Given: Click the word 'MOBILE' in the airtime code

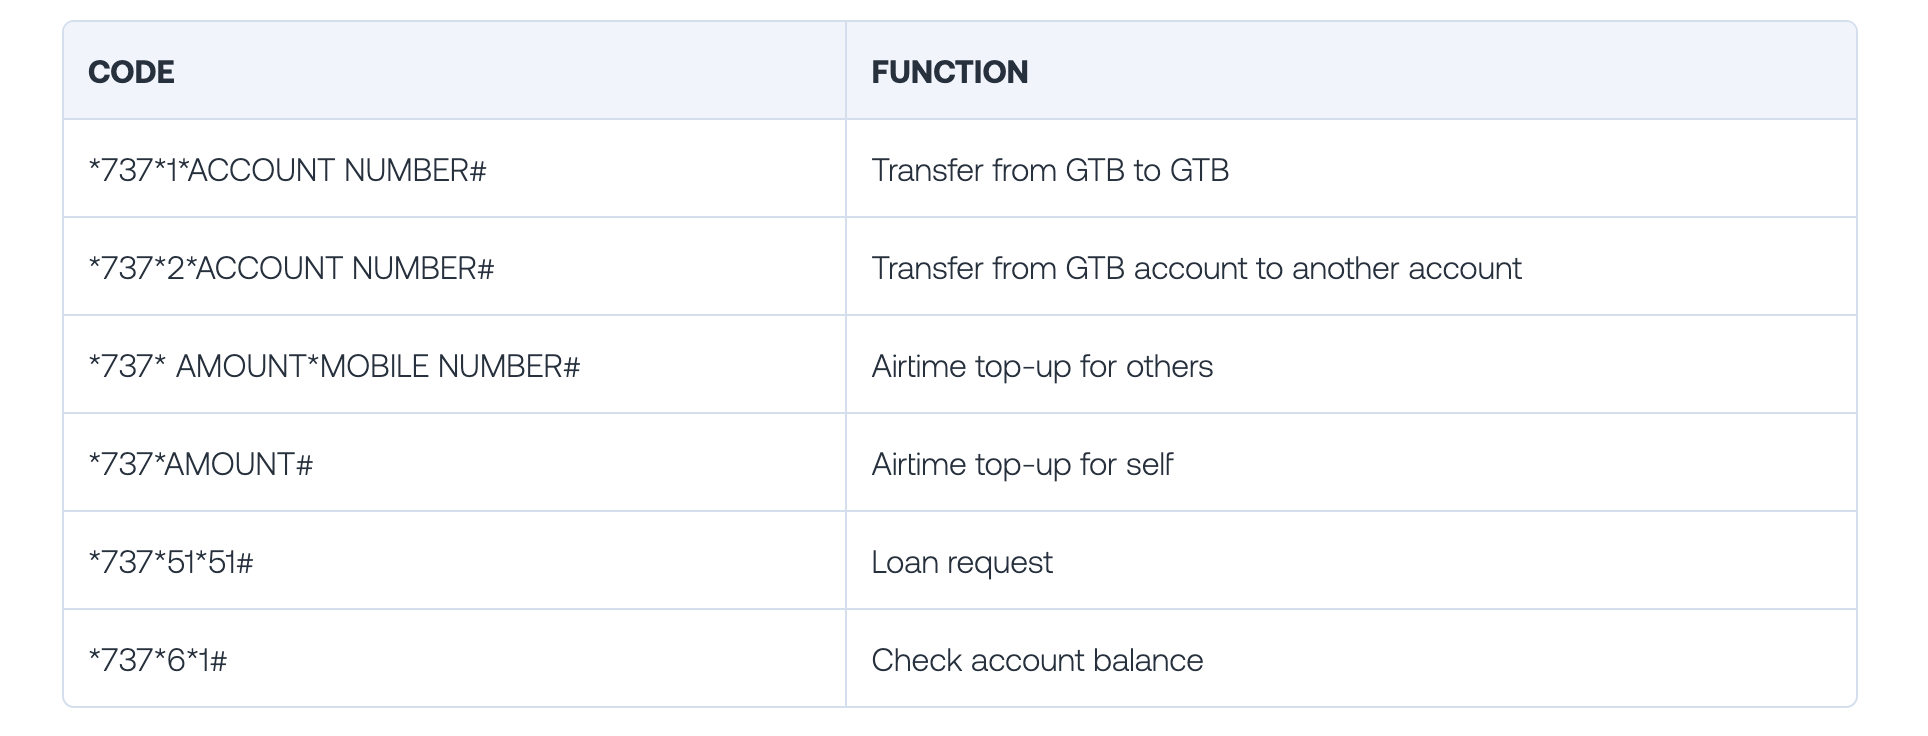Looking at the screenshot, I should (x=374, y=366).
